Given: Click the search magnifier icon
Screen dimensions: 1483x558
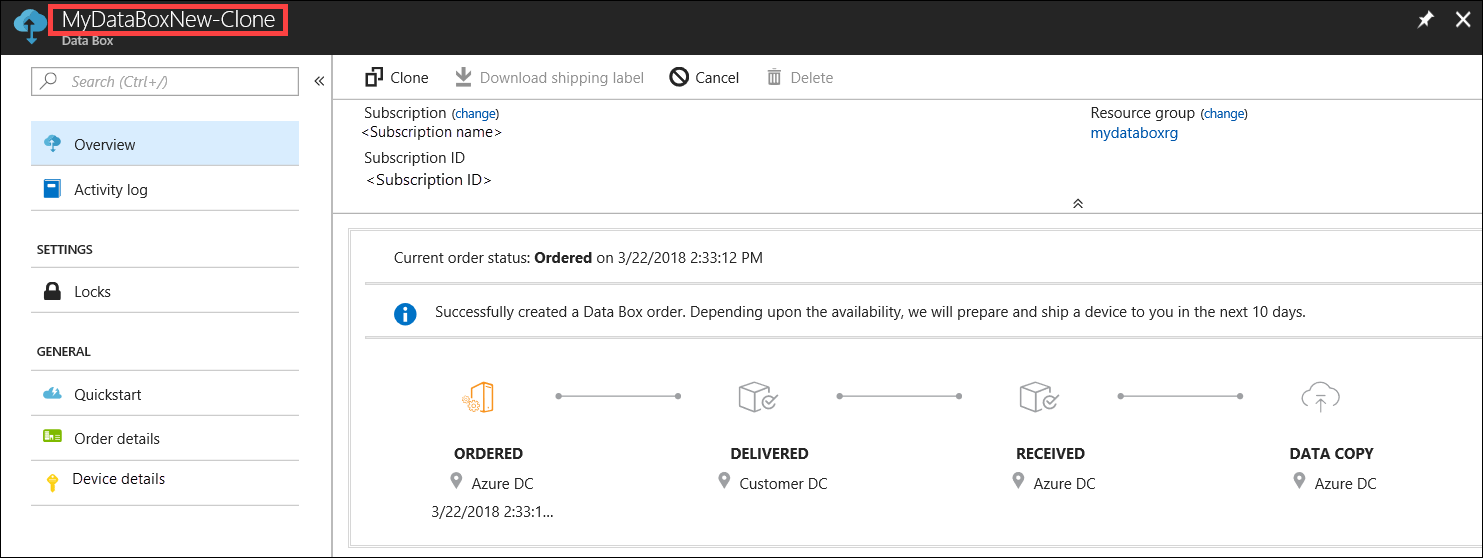Looking at the screenshot, I should pyautogui.click(x=49, y=81).
